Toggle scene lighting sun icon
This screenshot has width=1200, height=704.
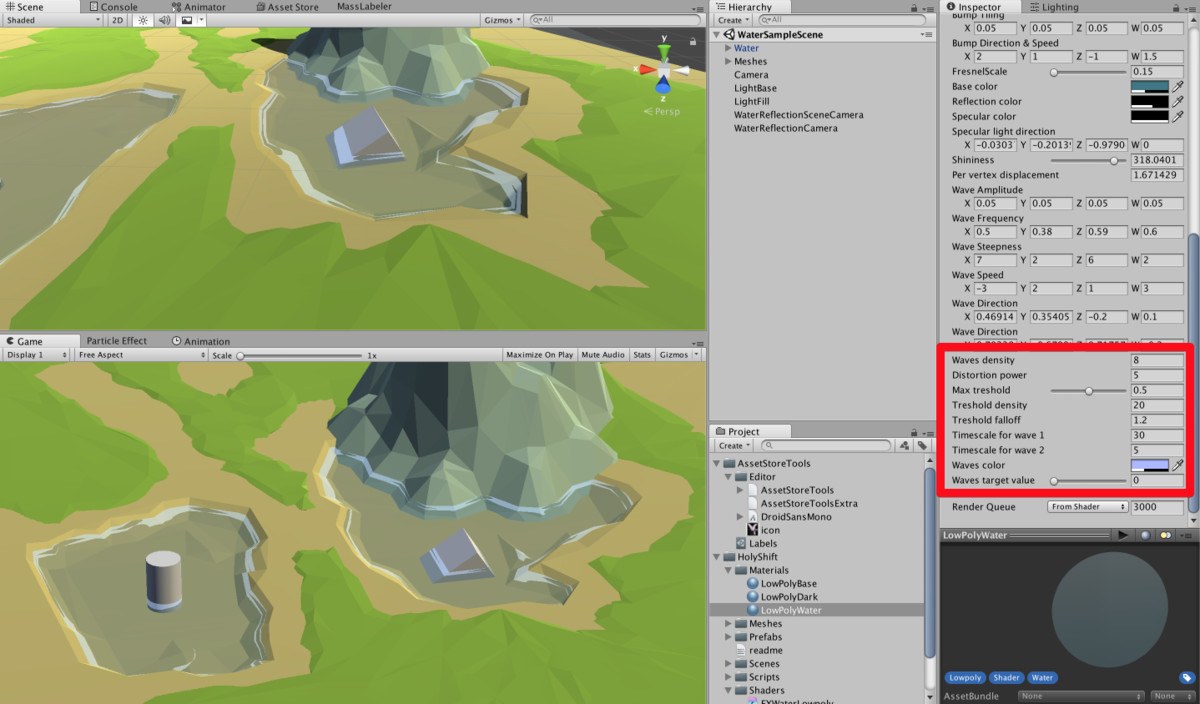[x=143, y=20]
